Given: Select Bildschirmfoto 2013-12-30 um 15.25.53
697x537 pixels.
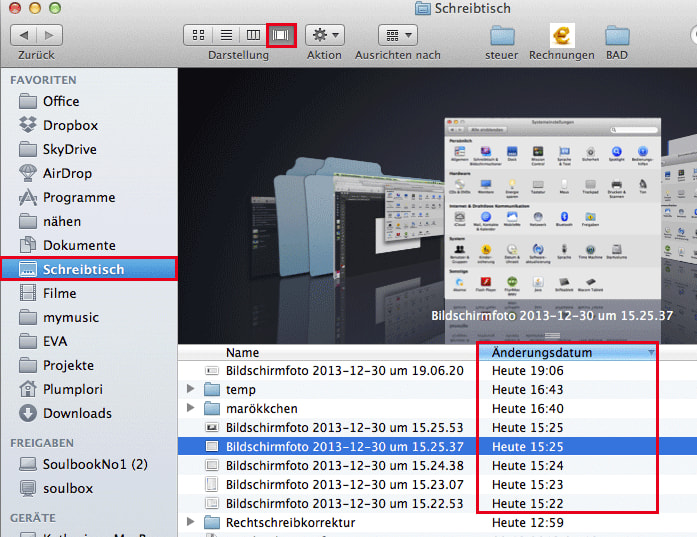Looking at the screenshot, I should [437, 427].
